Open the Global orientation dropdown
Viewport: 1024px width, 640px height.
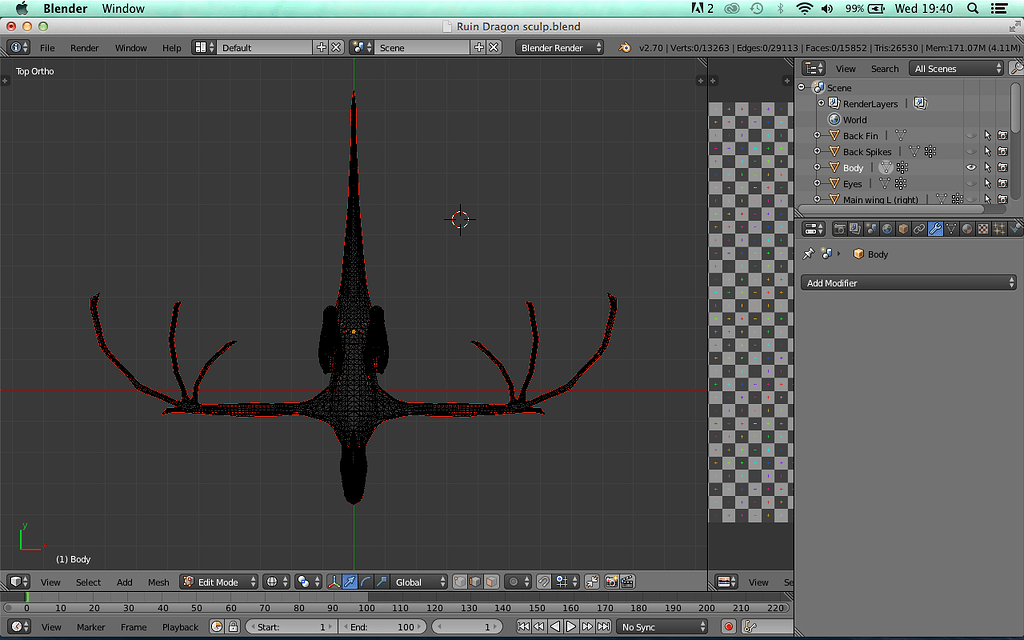pyautogui.click(x=419, y=582)
